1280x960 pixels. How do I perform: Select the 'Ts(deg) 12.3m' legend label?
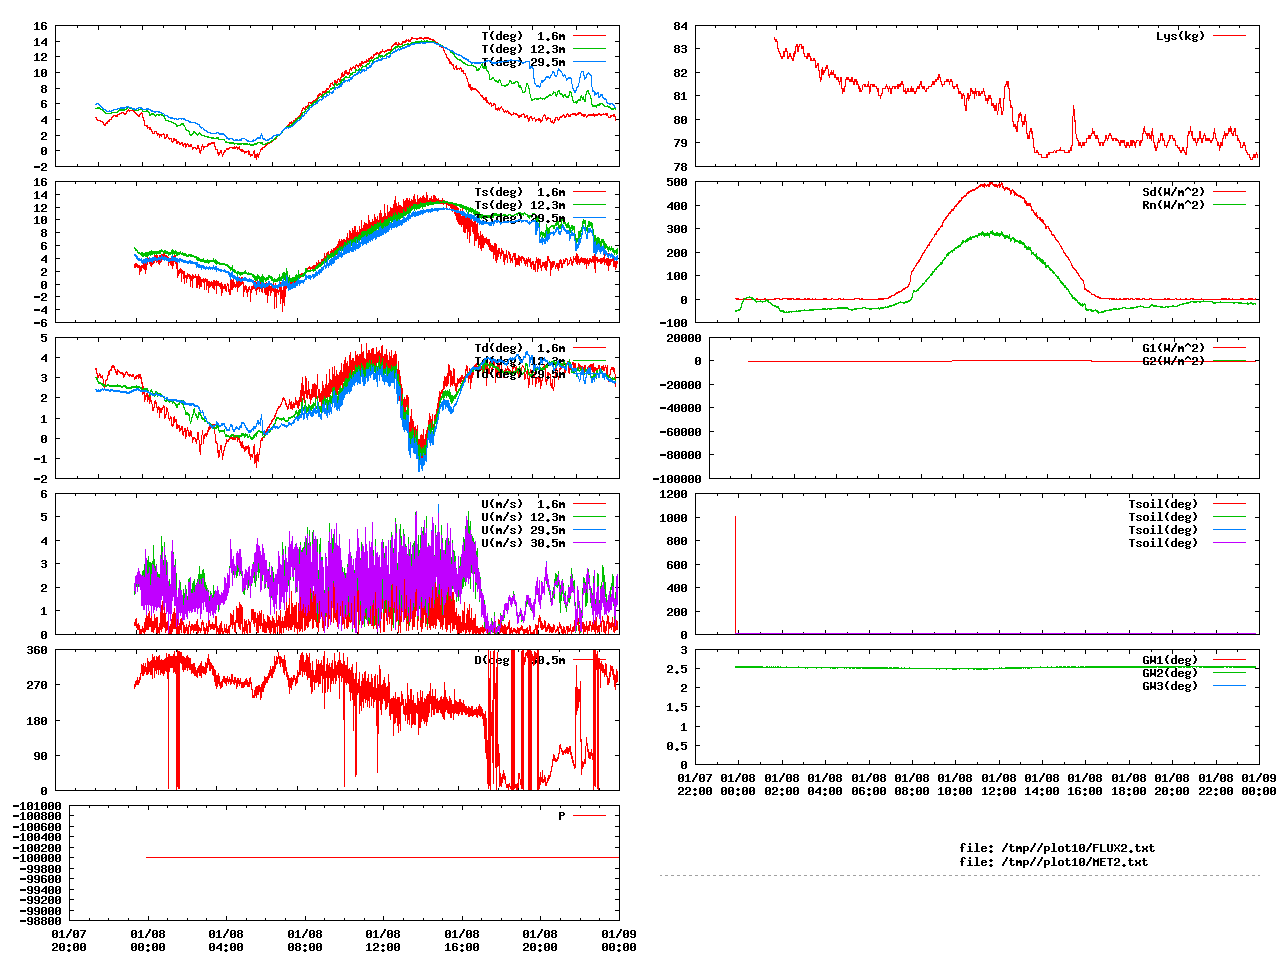[x=519, y=205]
